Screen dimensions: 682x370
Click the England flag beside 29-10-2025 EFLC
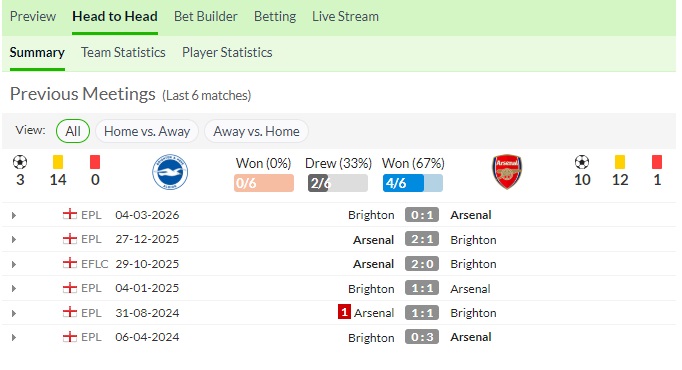pos(70,263)
